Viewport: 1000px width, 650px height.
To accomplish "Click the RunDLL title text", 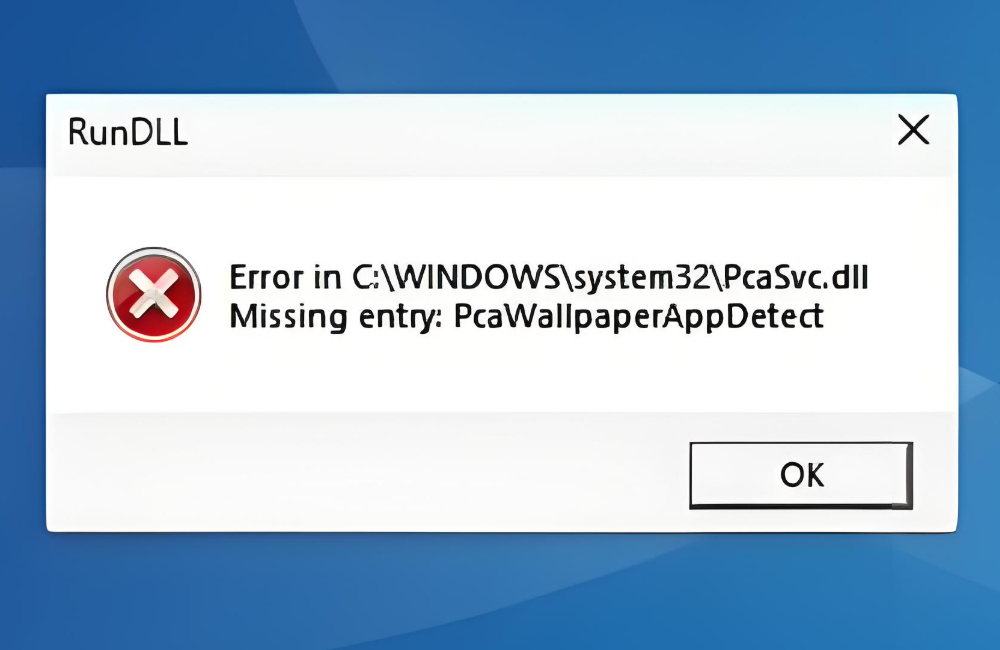I will [x=128, y=132].
